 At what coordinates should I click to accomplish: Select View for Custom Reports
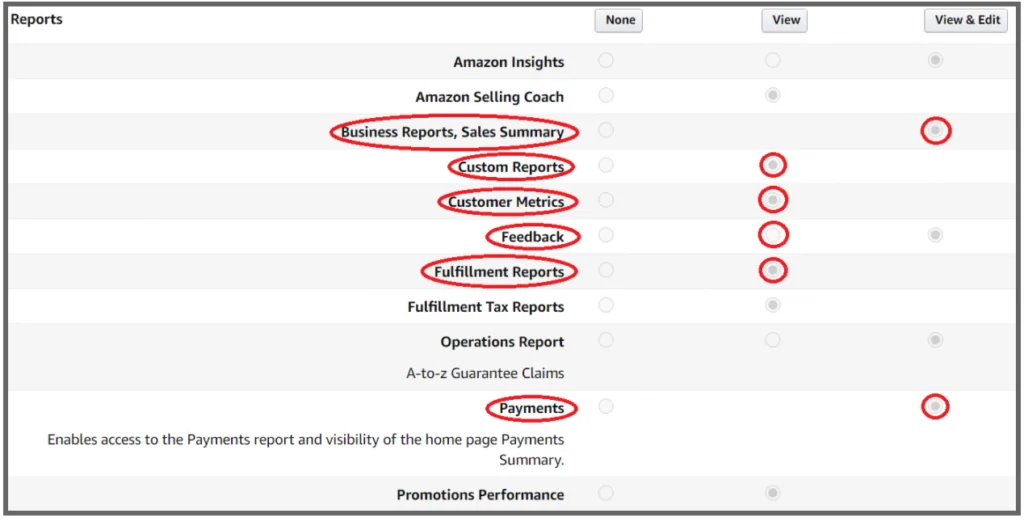pyautogui.click(x=773, y=165)
